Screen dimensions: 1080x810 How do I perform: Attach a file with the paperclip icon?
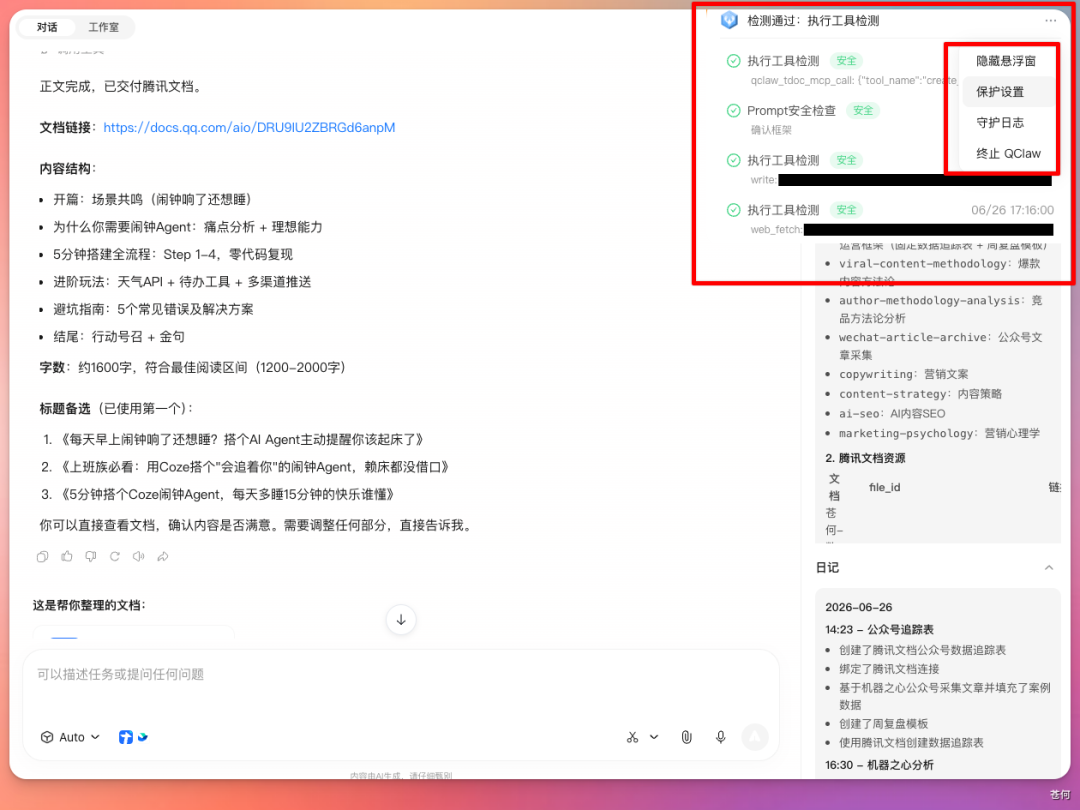coord(687,737)
